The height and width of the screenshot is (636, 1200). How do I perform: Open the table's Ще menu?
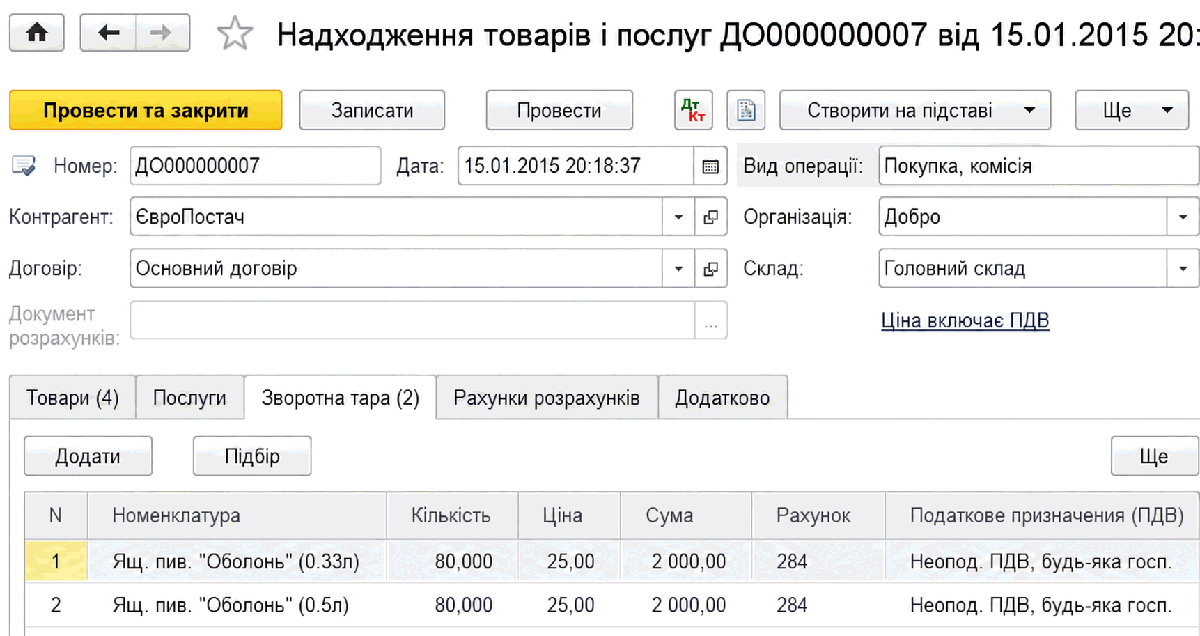(x=1154, y=456)
